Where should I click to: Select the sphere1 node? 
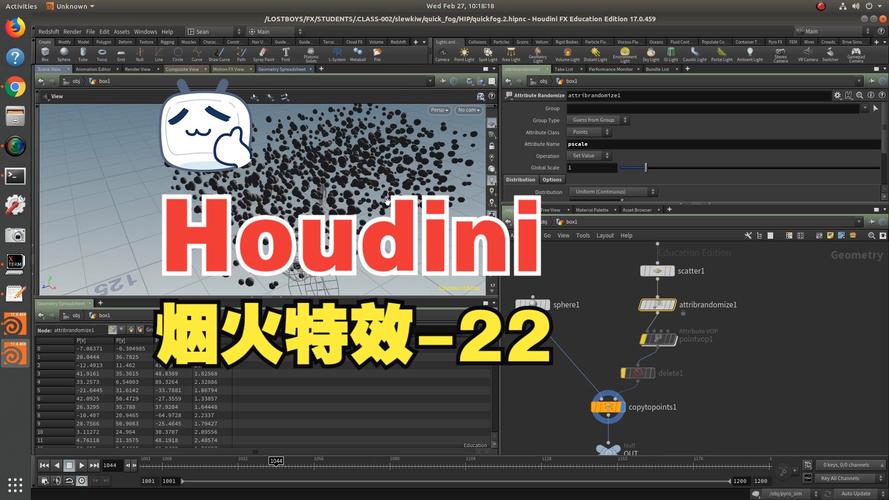[532, 304]
